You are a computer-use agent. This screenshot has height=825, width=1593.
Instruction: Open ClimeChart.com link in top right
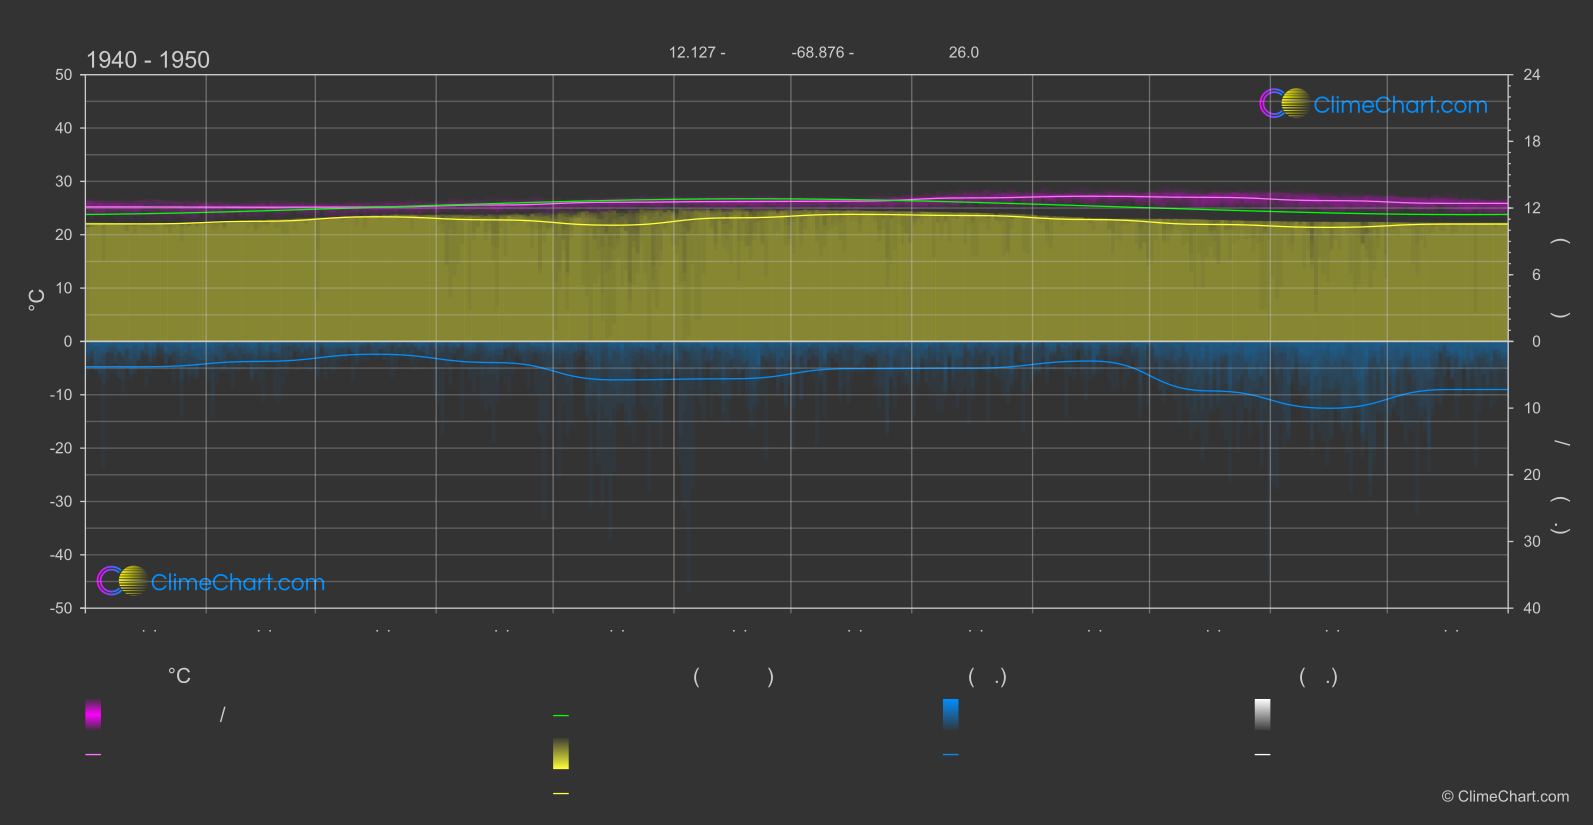point(1400,105)
